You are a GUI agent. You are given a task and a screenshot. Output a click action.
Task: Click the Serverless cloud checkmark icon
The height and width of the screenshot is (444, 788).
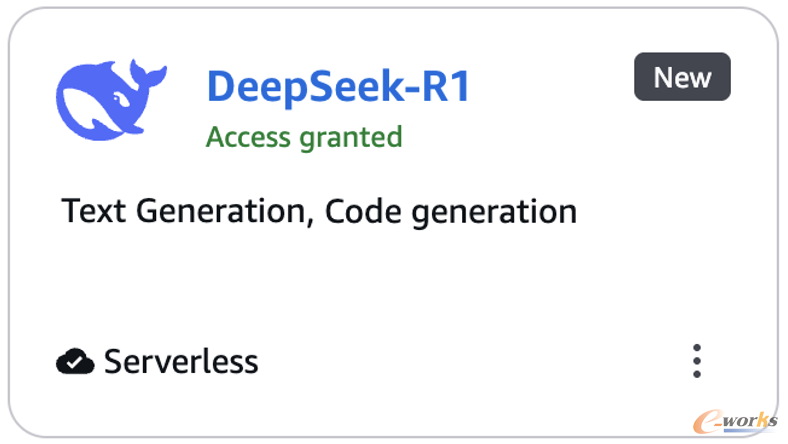[x=75, y=361]
